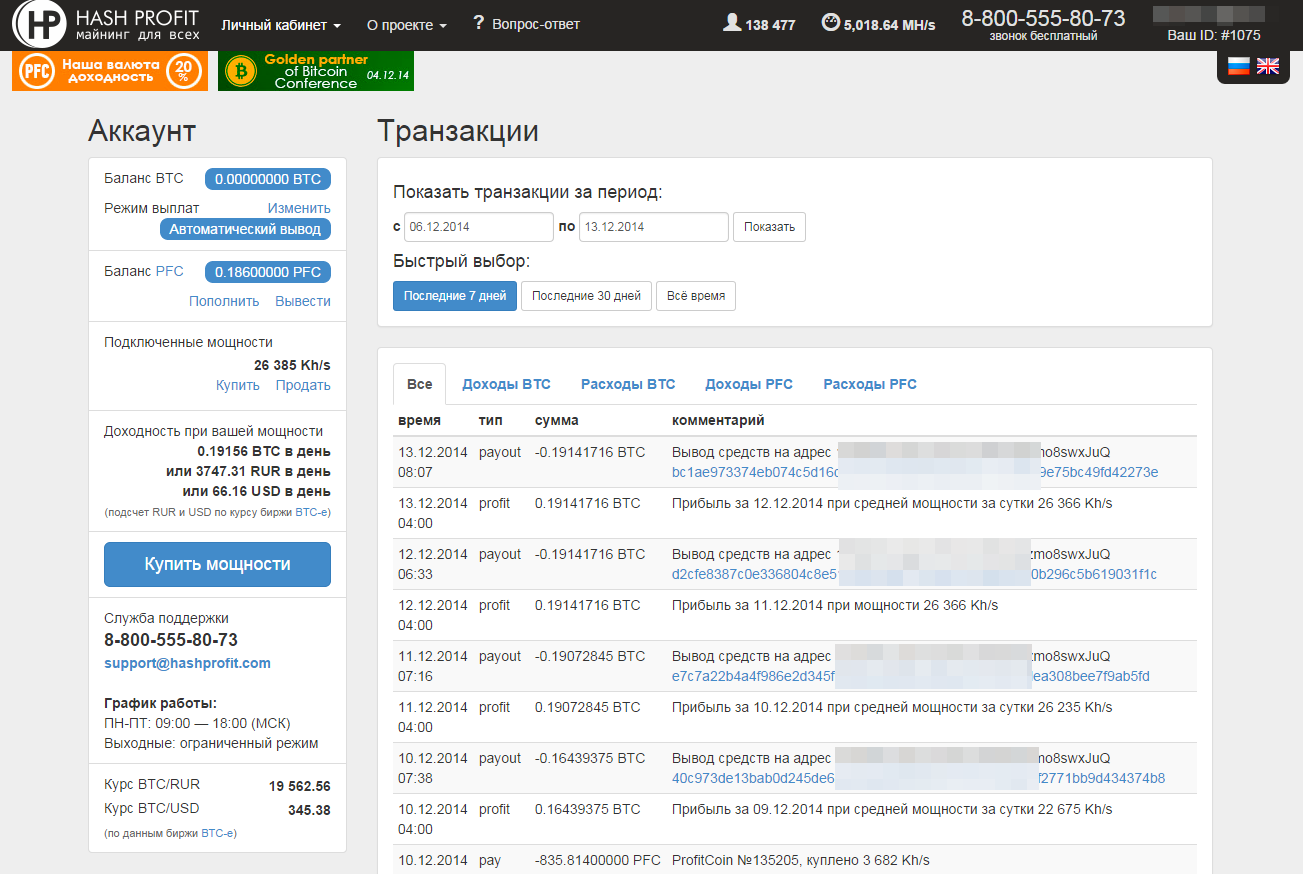Screen dimensions: 1303x874
Task: Click the start date field 06.12.2014
Action: click(478, 227)
